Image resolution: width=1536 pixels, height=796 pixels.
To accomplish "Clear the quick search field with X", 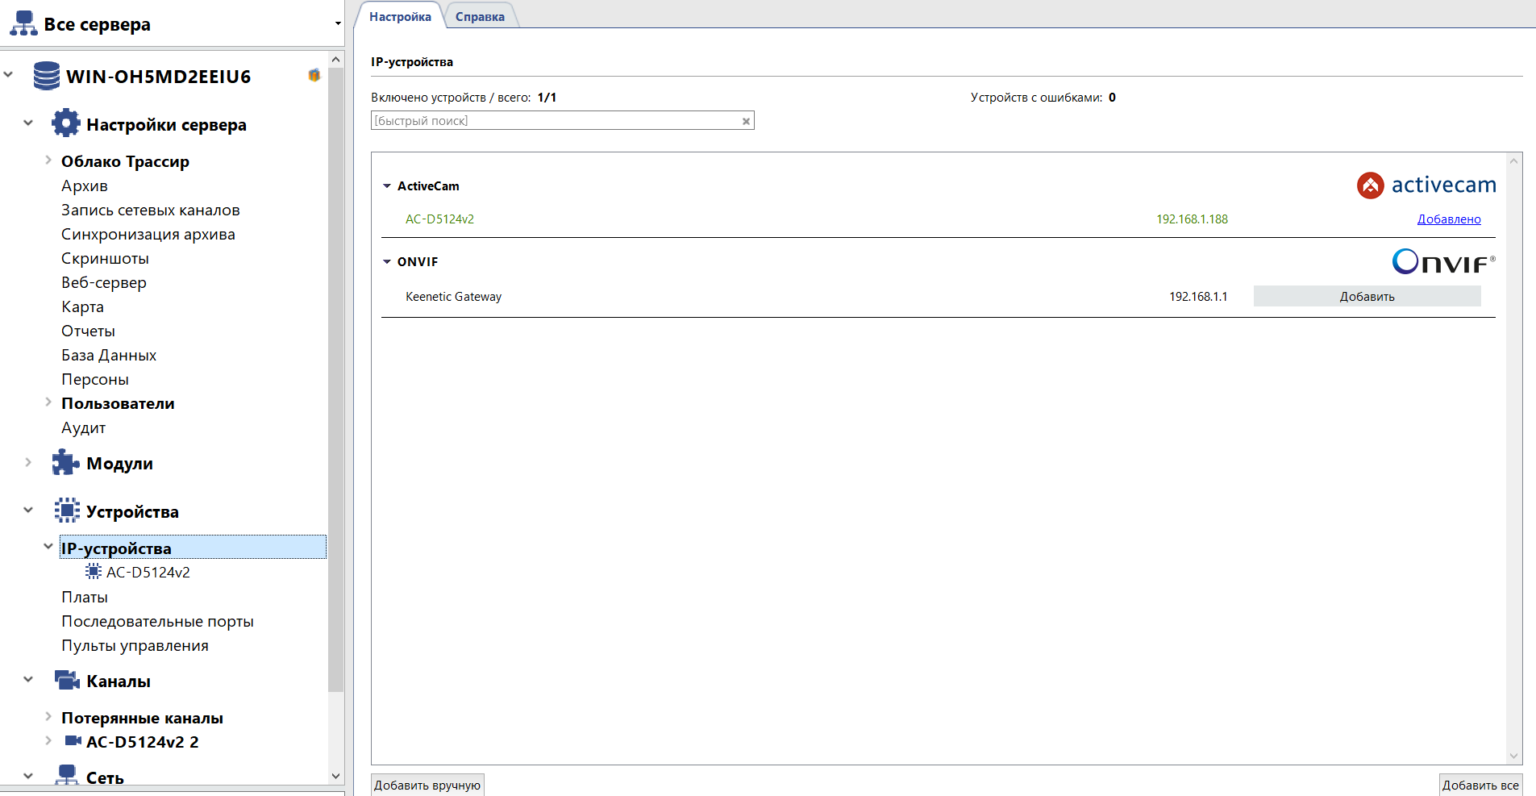I will 746,121.
